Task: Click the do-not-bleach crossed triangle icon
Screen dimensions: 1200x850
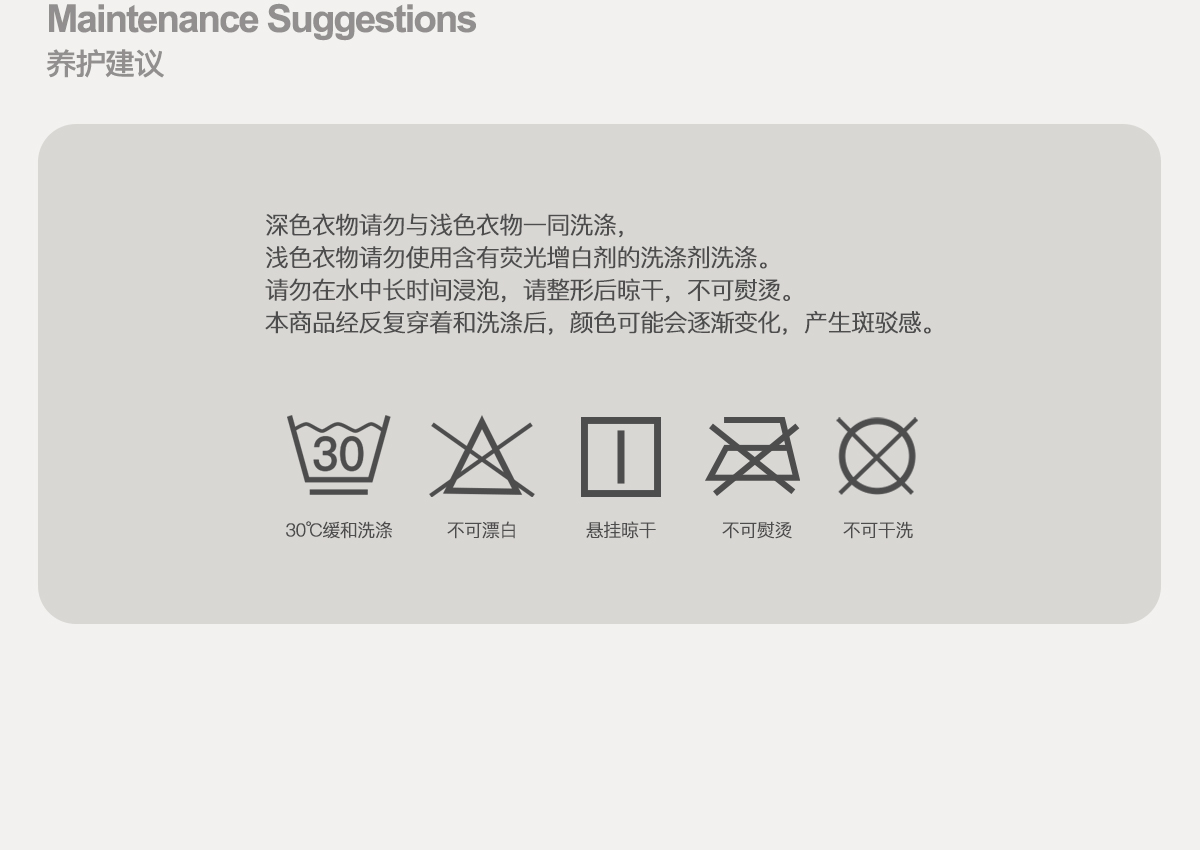Action: click(482, 457)
